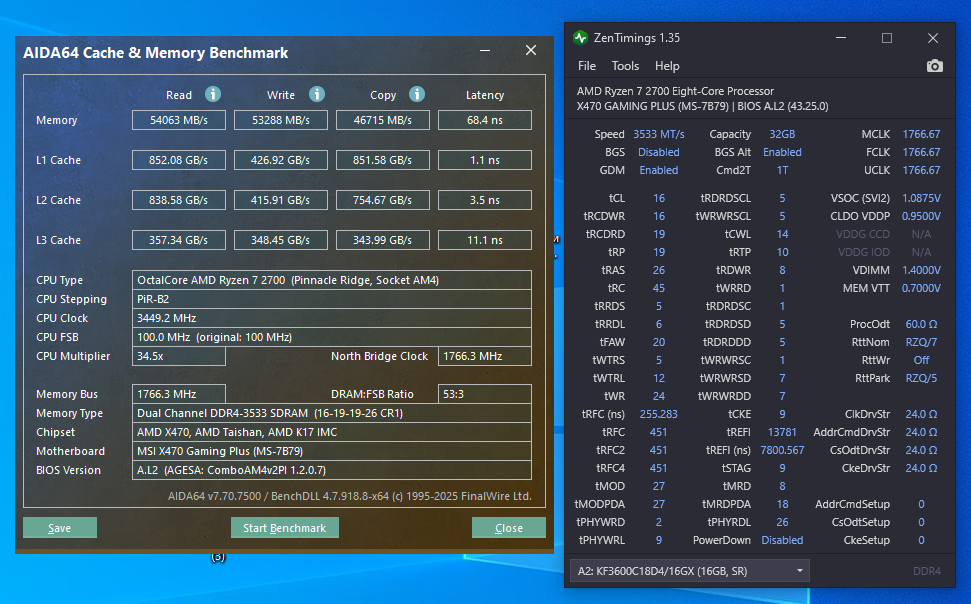
Task: Click the AIDA64 version footer text
Action: pyautogui.click(x=349, y=496)
